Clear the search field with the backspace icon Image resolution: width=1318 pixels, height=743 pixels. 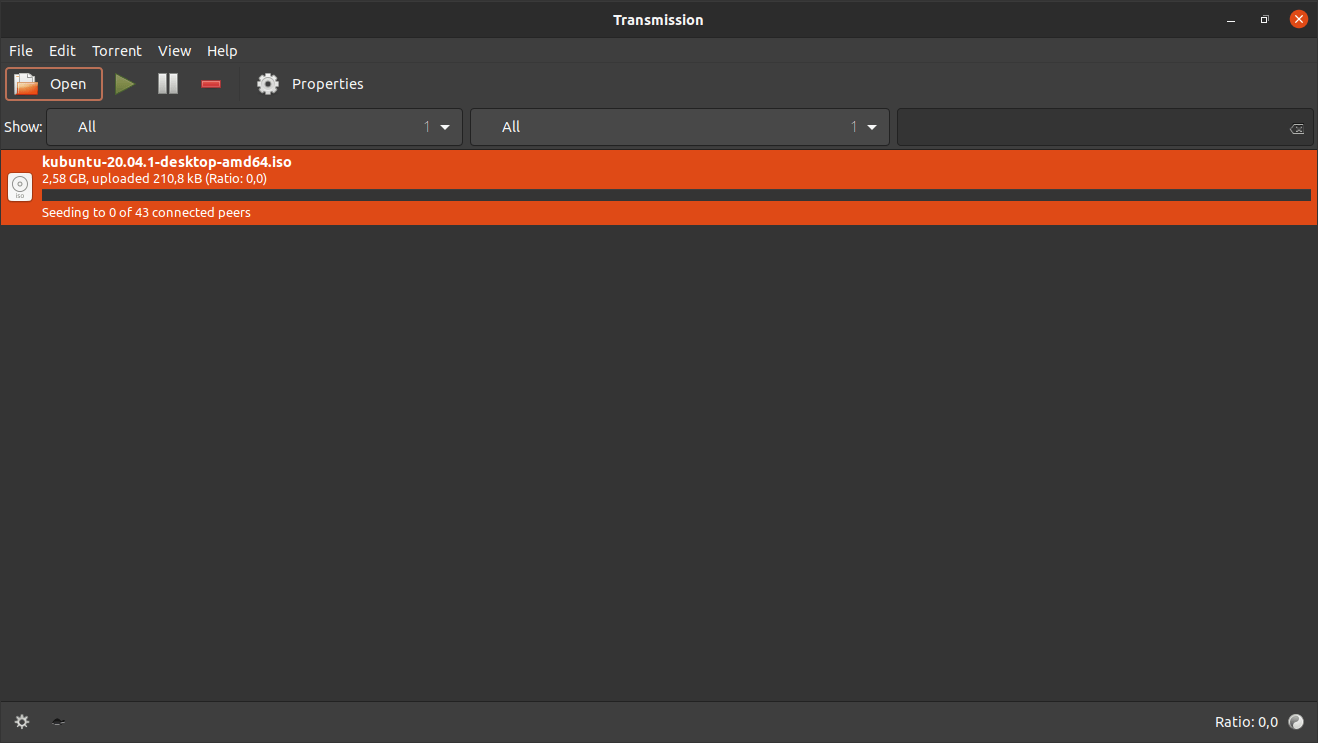click(1296, 128)
